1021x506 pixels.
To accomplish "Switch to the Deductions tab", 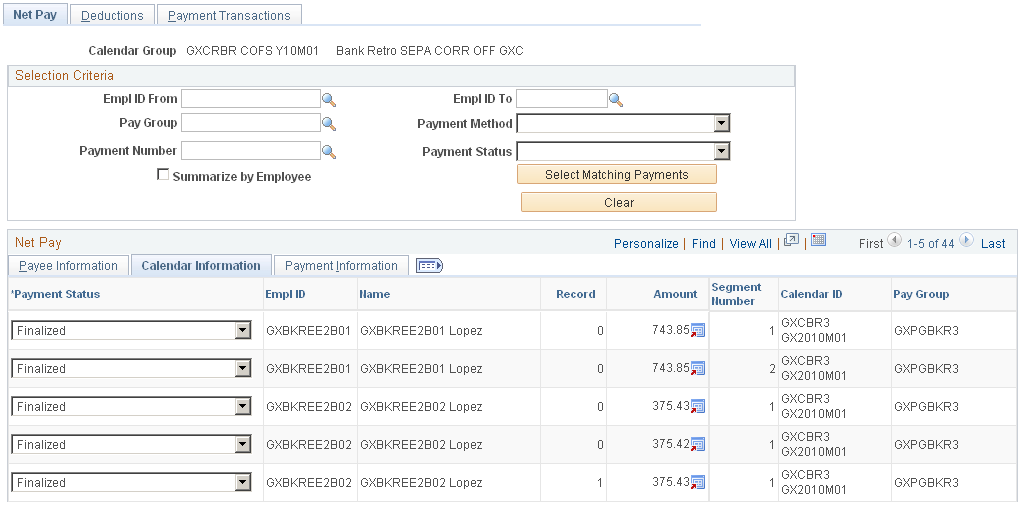I will (112, 16).
